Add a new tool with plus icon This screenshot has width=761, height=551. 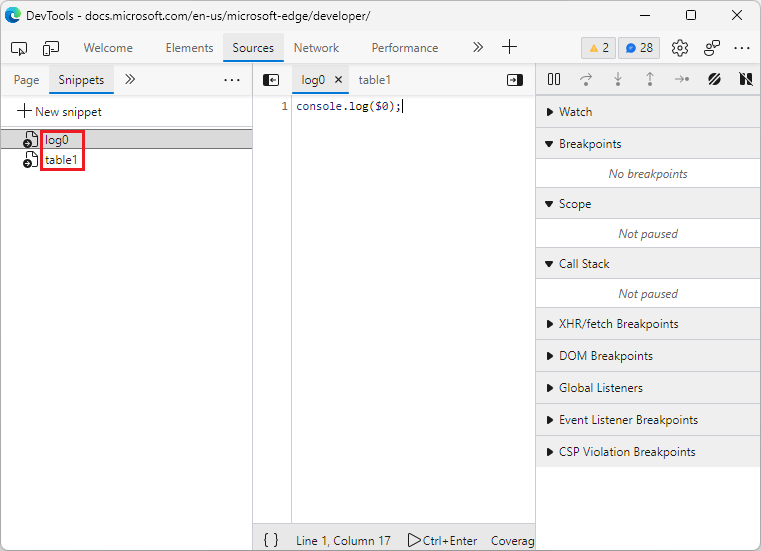(x=509, y=47)
